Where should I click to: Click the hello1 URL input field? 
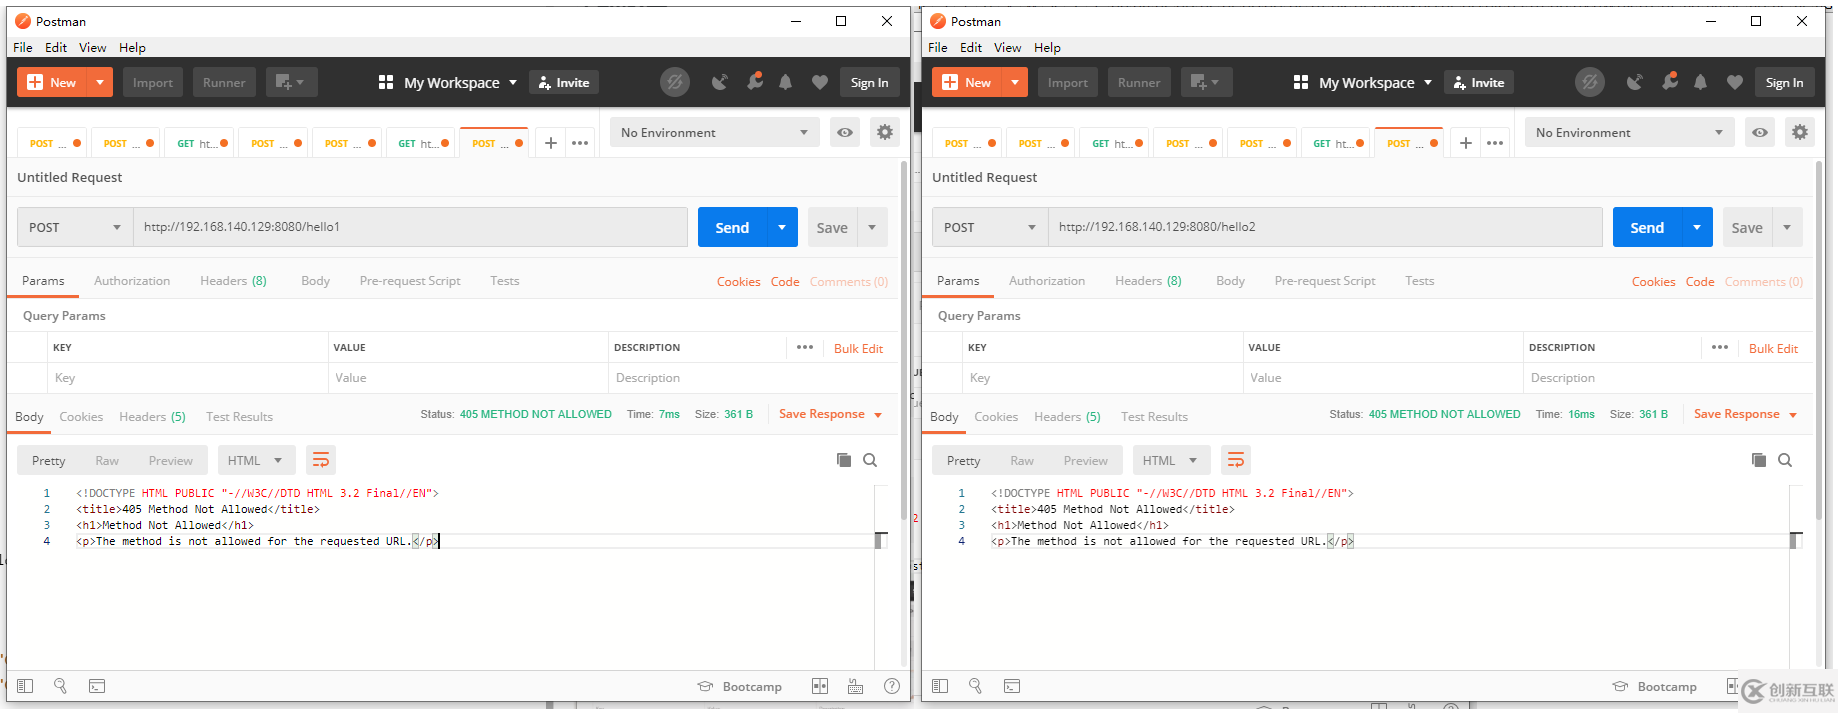[x=410, y=227]
